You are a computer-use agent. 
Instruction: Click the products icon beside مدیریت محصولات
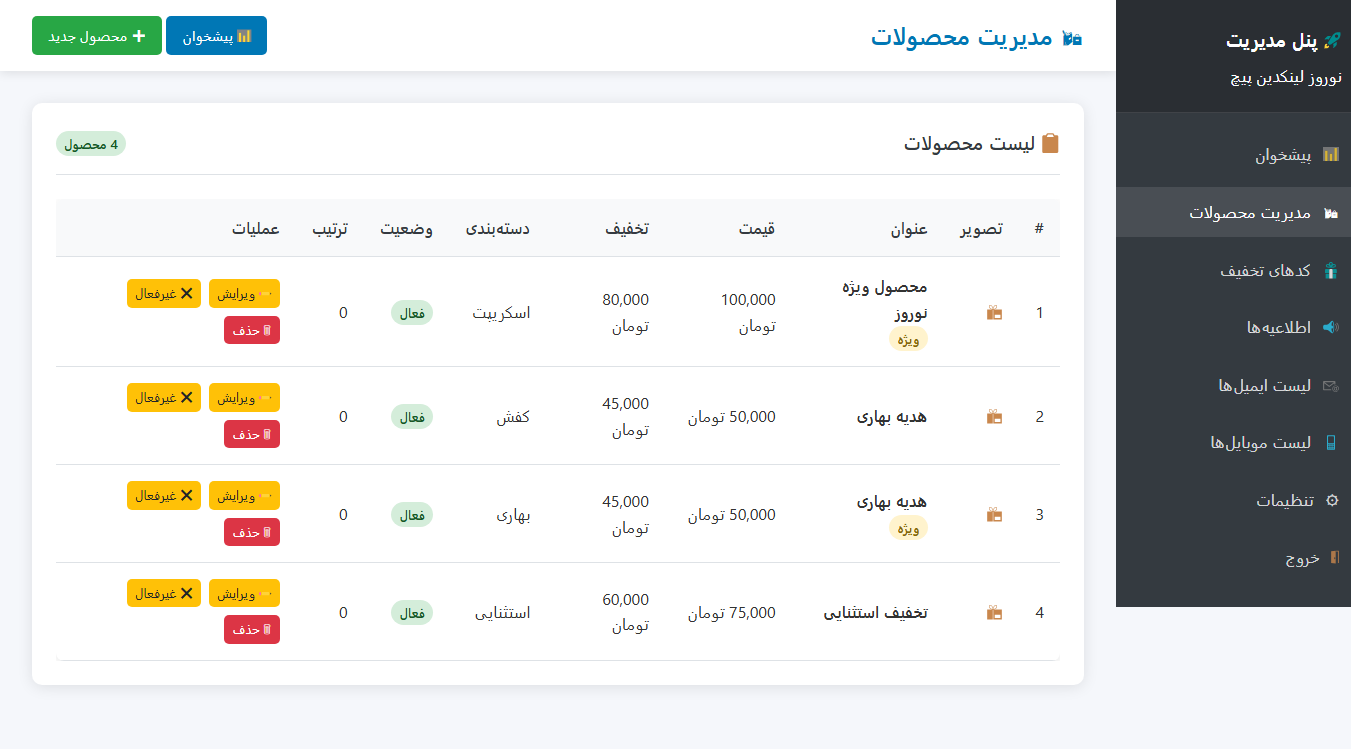click(1330, 212)
